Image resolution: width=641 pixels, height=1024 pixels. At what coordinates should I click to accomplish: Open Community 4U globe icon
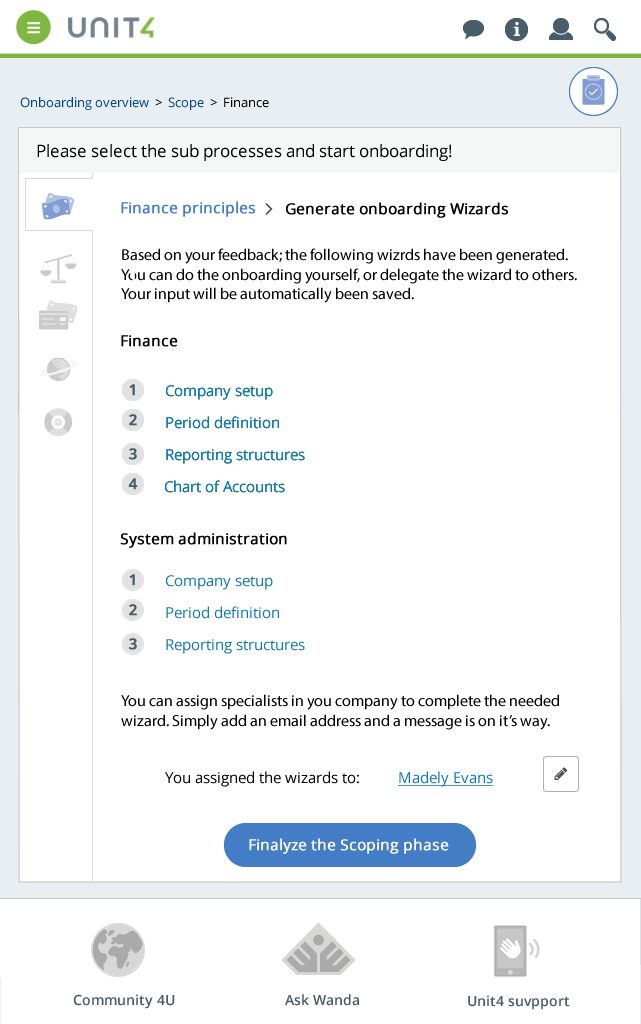click(118, 950)
